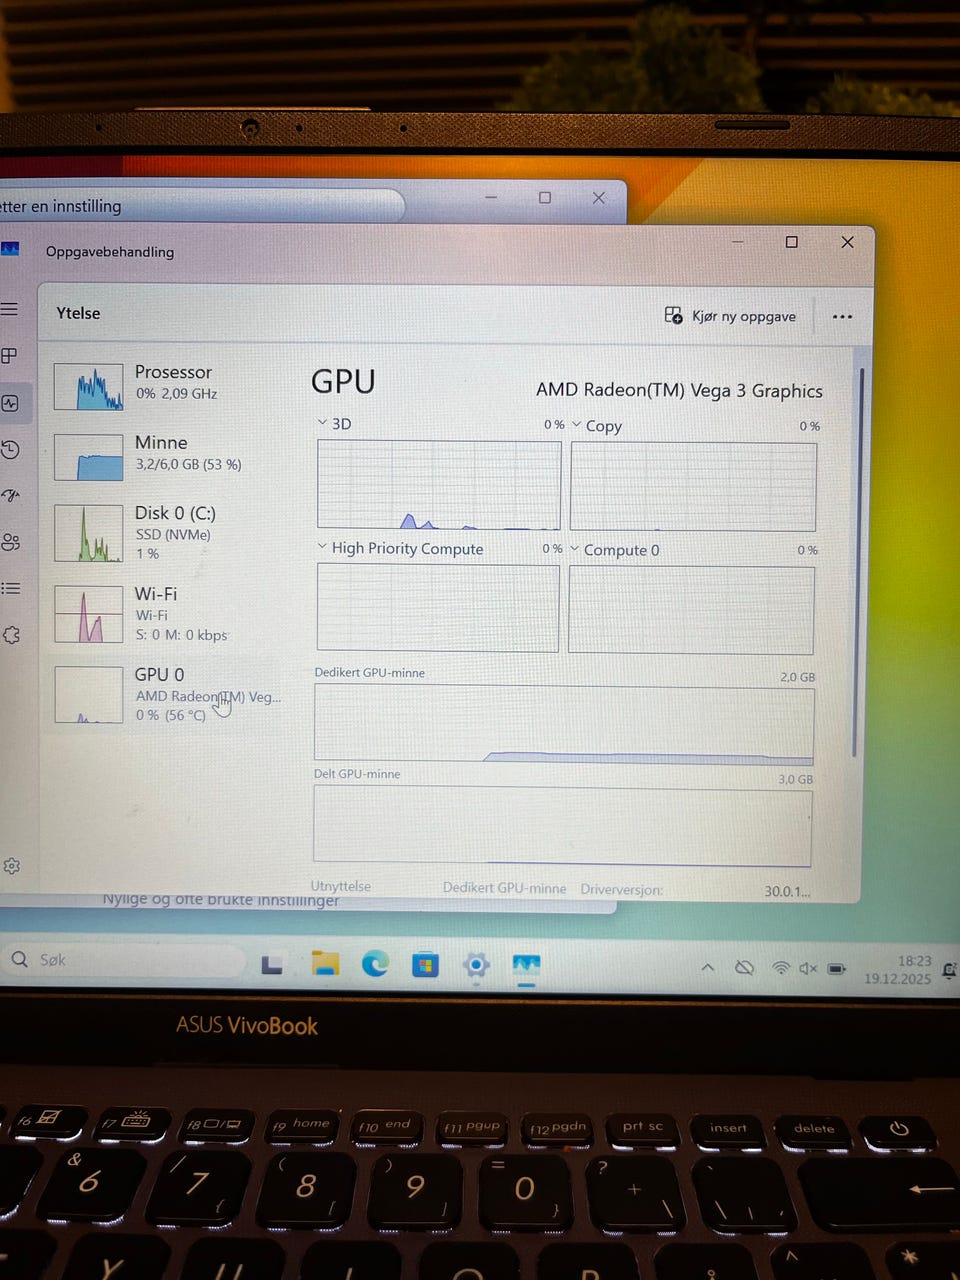Launch Microsoft Edge from the taskbar
The width and height of the screenshot is (960, 1280).
pyautogui.click(x=375, y=964)
